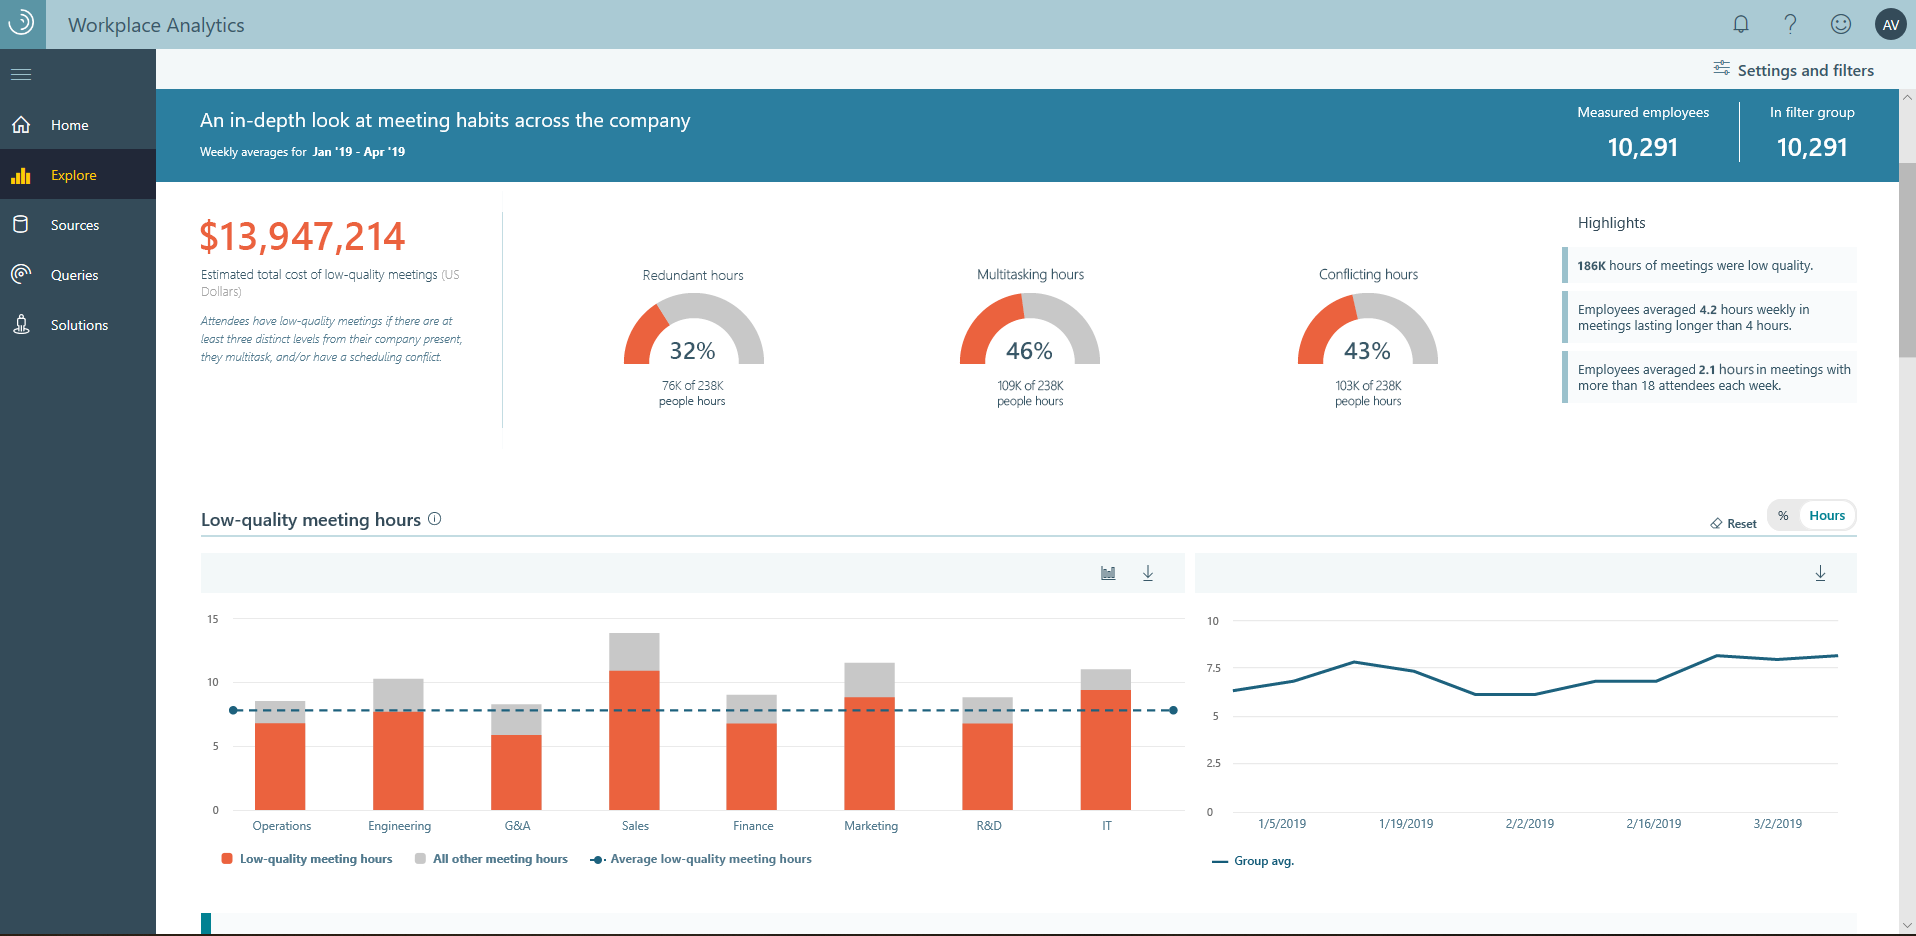
Task: Collapse the hamburger navigation menu
Action: click(x=21, y=74)
